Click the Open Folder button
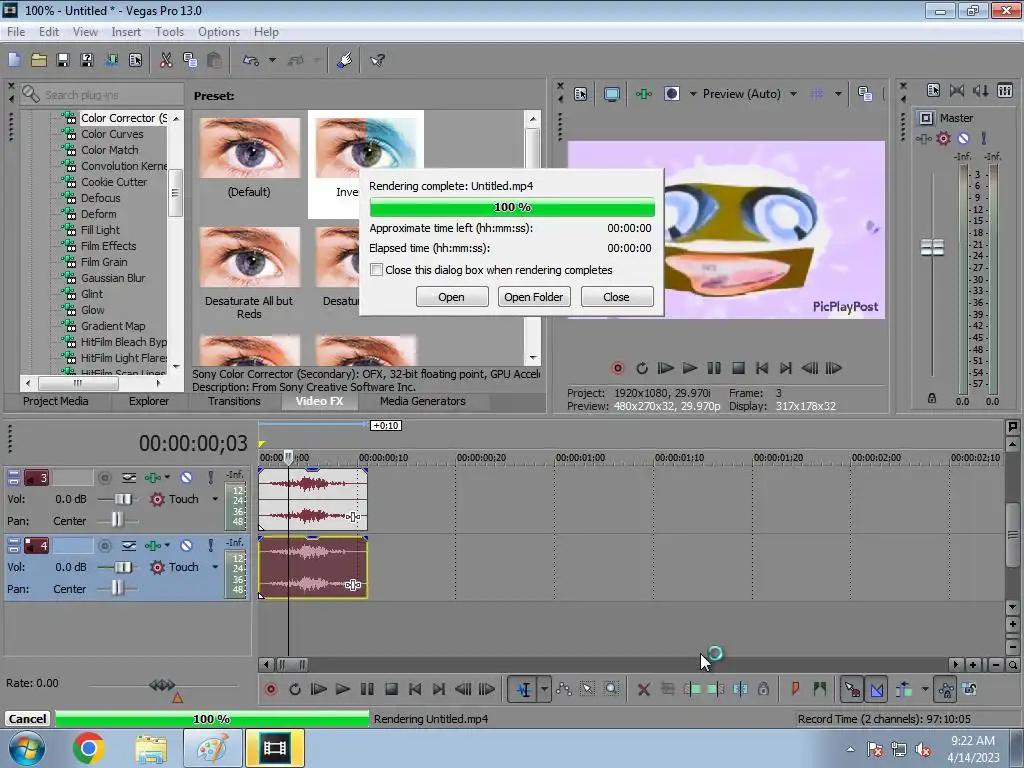1024x768 pixels. [534, 296]
